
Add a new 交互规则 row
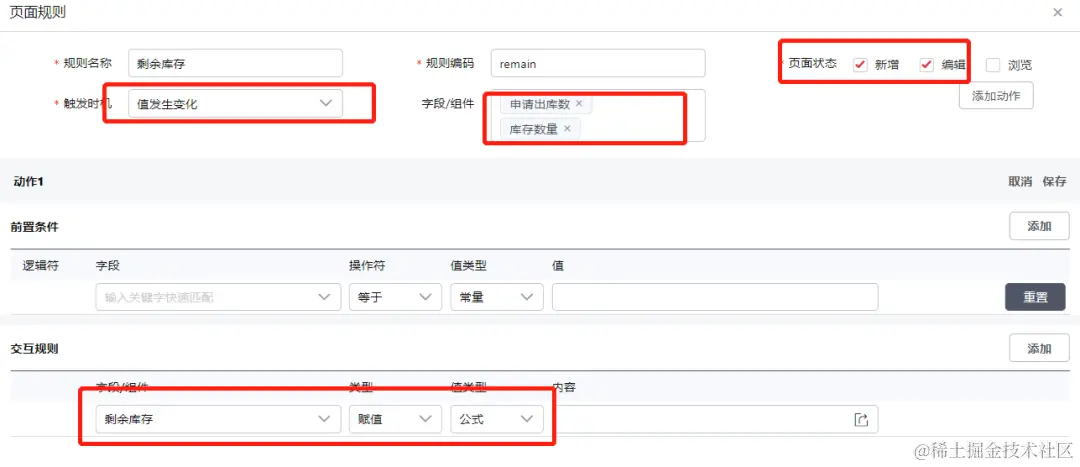(x=1039, y=348)
